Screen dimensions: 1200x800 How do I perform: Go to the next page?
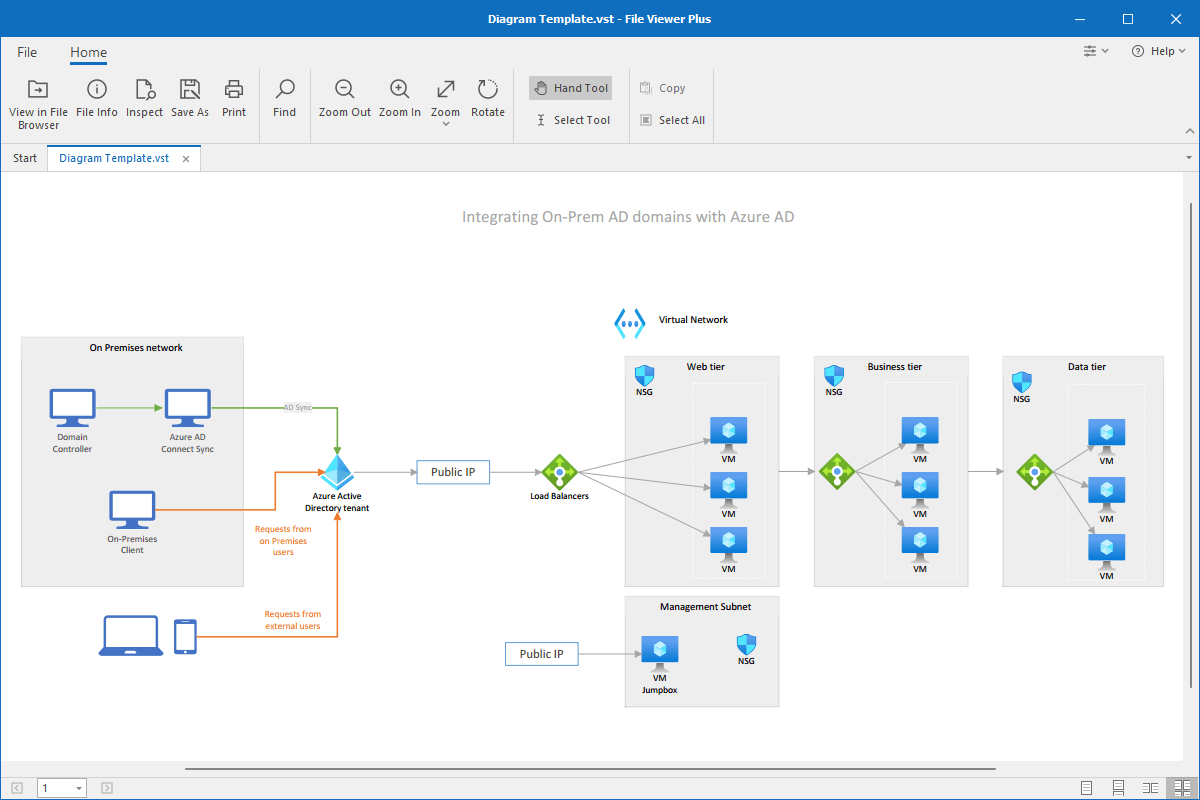point(107,788)
